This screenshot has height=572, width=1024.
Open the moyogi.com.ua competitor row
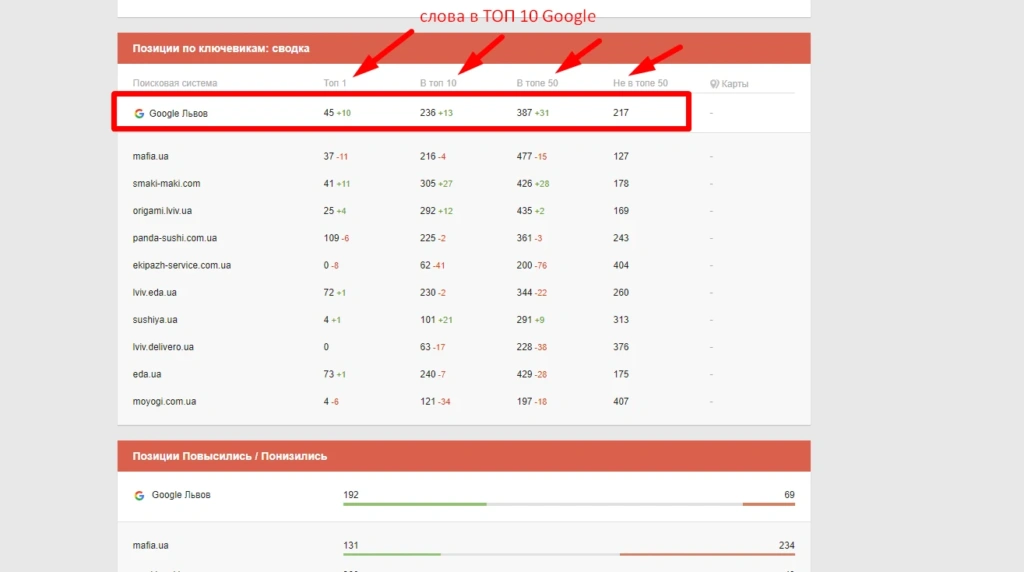pos(464,402)
